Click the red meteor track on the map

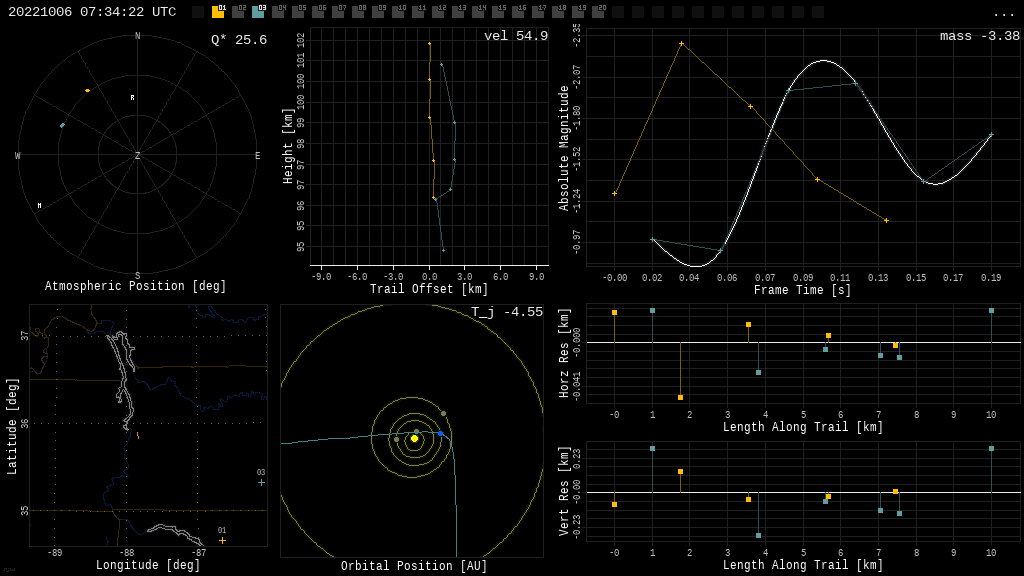click(138, 435)
